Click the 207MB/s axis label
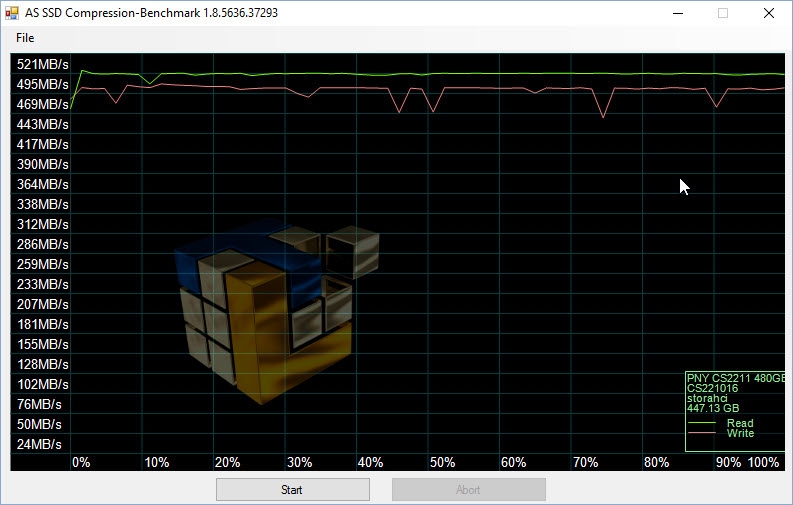This screenshot has height=505, width=793. coord(42,304)
